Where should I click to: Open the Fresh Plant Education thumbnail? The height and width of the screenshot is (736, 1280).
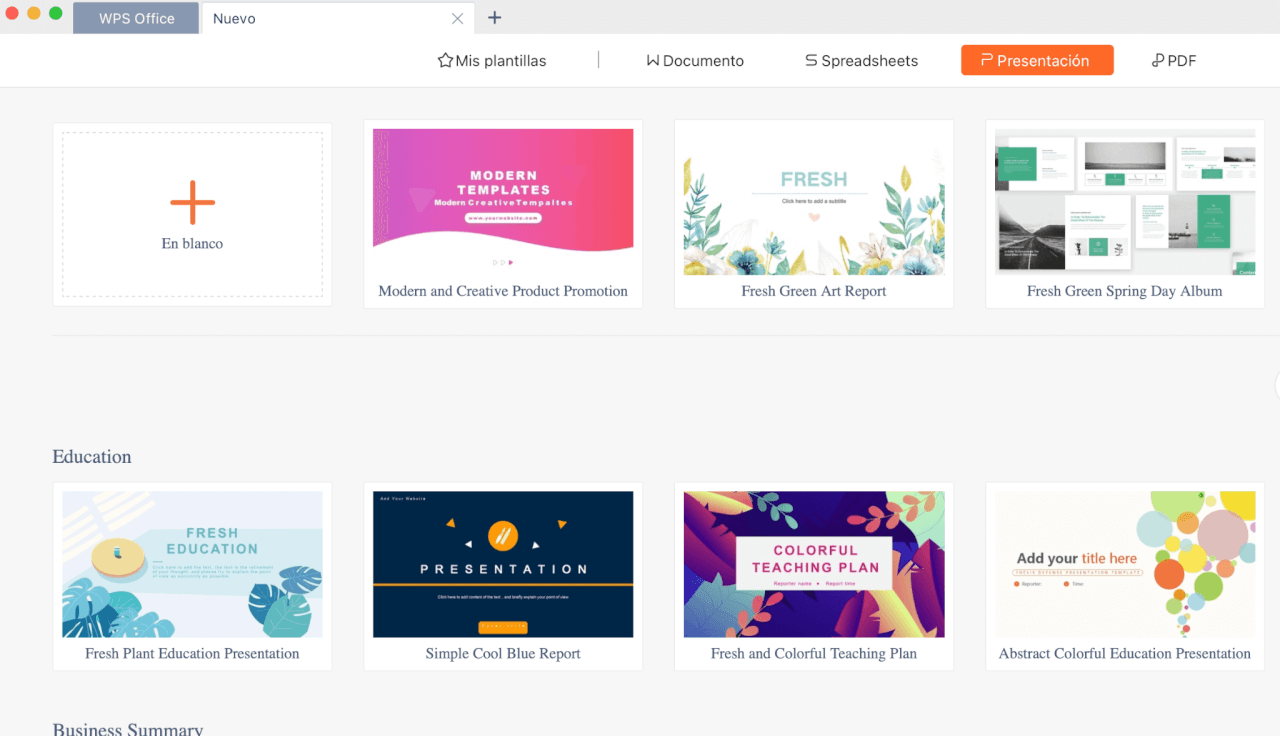click(x=192, y=564)
